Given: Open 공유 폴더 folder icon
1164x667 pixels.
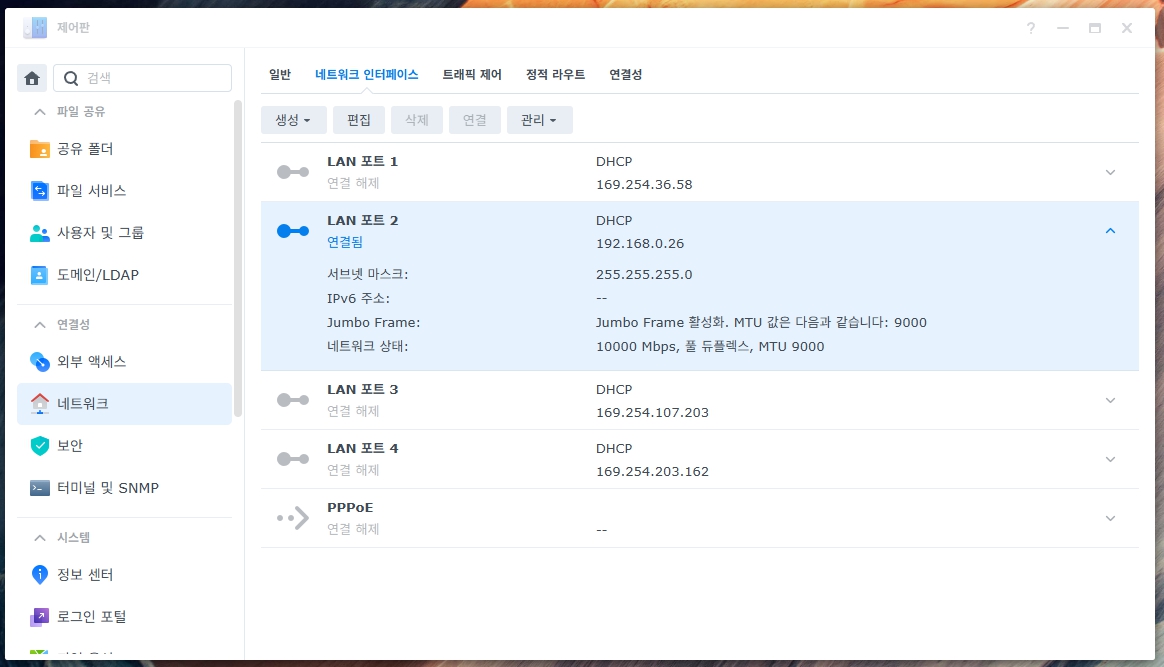Looking at the screenshot, I should coord(40,149).
